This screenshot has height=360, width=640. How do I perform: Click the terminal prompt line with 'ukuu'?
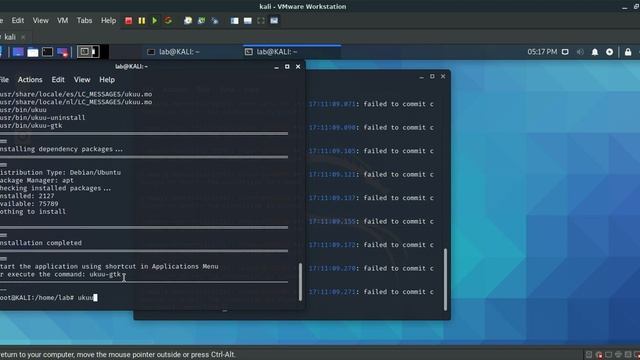[x=49, y=298]
